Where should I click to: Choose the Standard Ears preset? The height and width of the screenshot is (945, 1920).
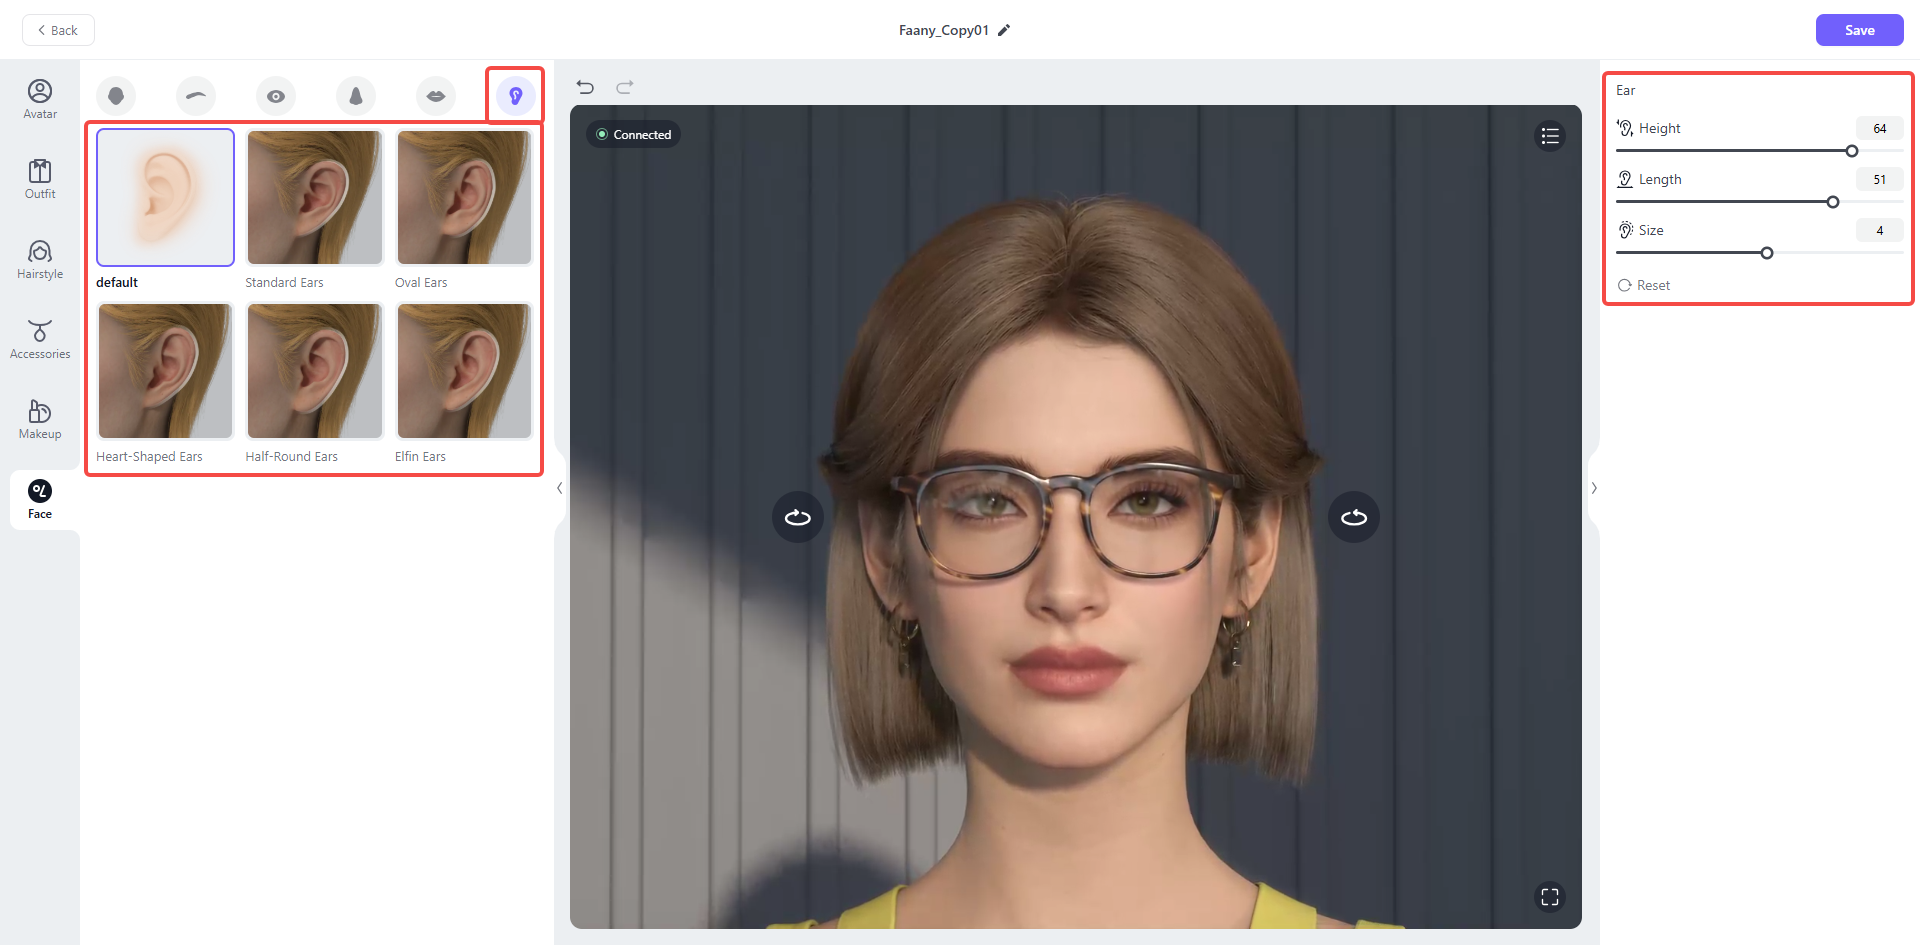coord(314,197)
